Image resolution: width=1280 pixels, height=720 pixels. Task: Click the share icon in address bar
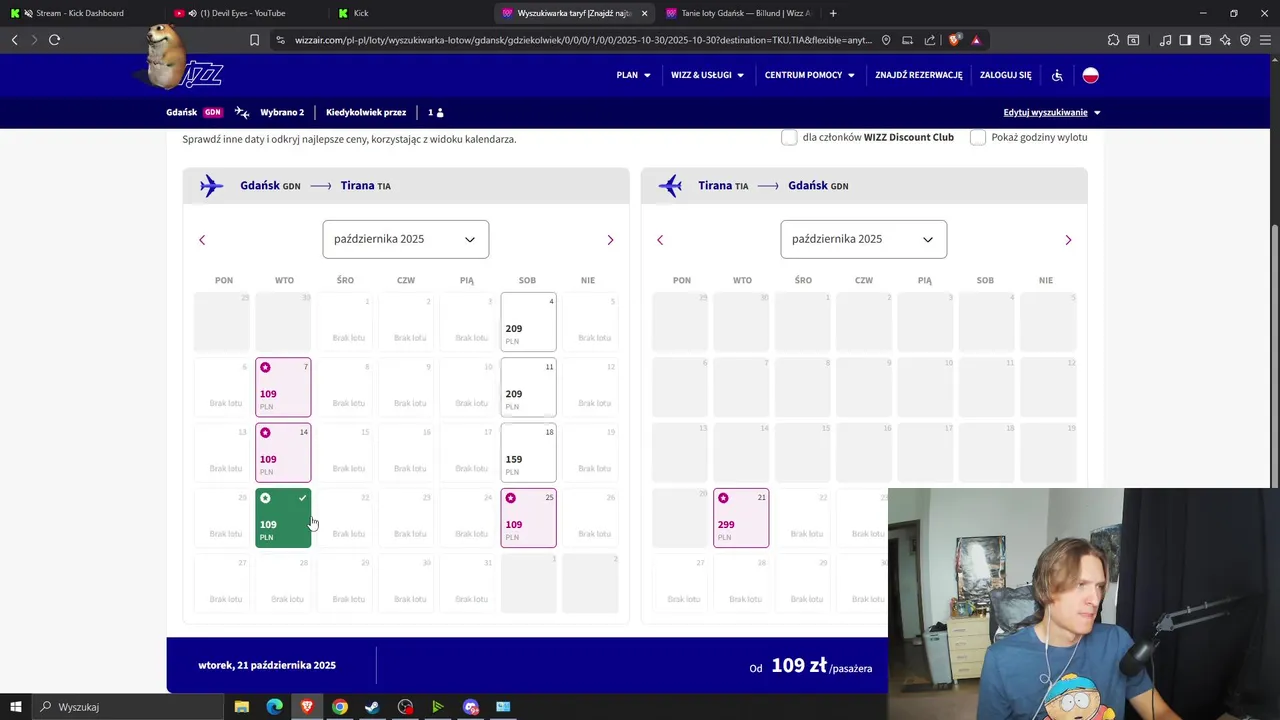930,40
